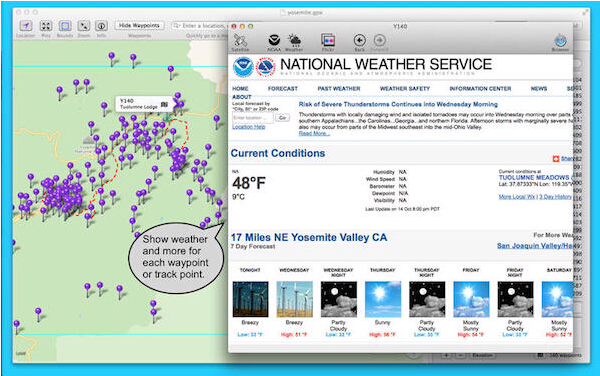Viewport: 600px width, 376px height.
Task: Open the FORECAST navigation item
Action: [x=283, y=89]
